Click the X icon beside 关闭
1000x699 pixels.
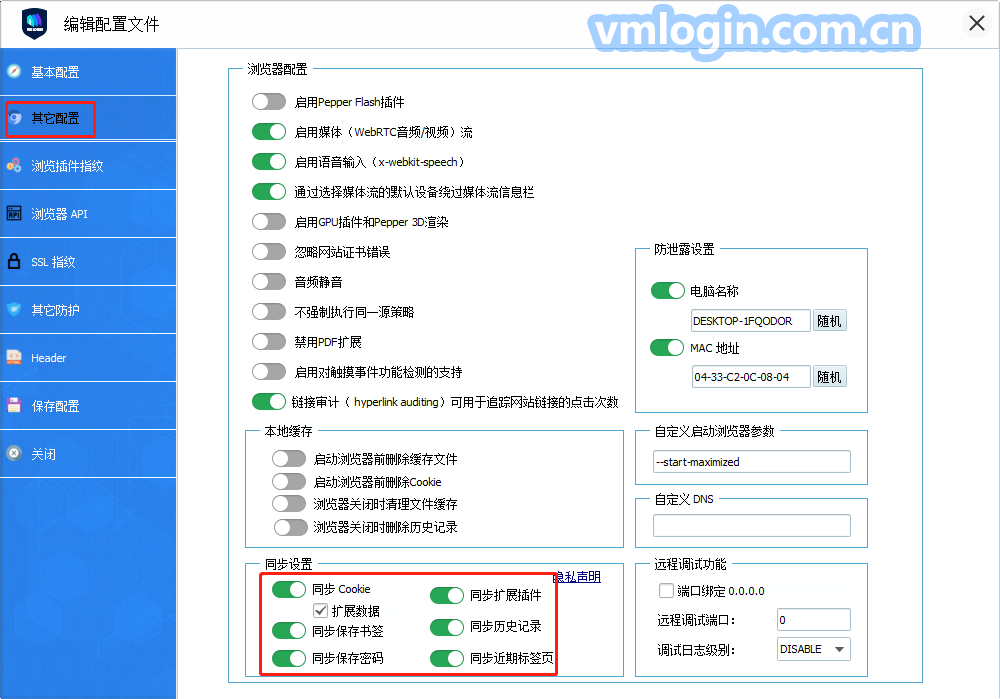(x=14, y=454)
